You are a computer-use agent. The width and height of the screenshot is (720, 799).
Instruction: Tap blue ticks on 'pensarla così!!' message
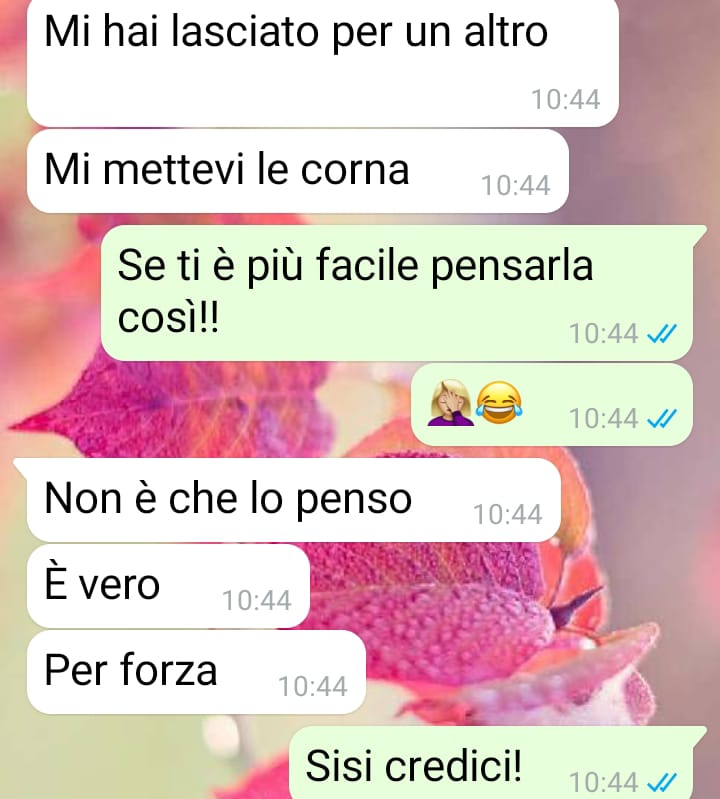(x=661, y=334)
